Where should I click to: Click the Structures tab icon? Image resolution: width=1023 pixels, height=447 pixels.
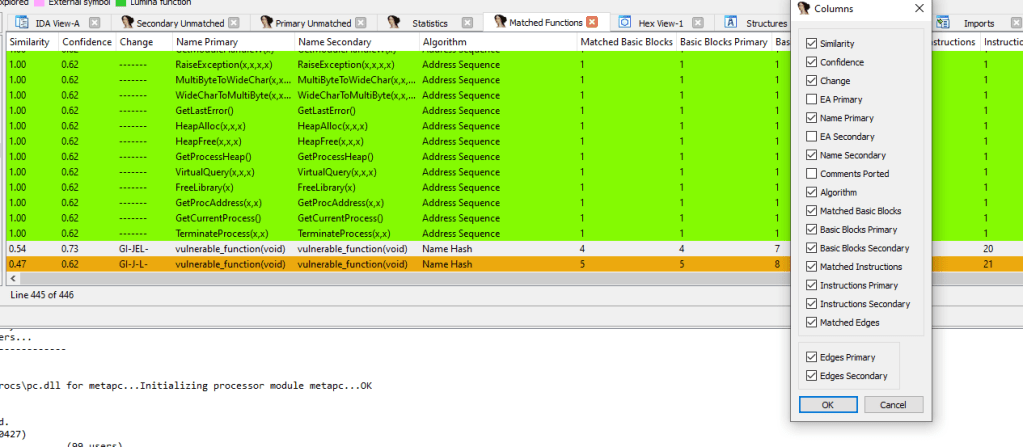(x=731, y=22)
